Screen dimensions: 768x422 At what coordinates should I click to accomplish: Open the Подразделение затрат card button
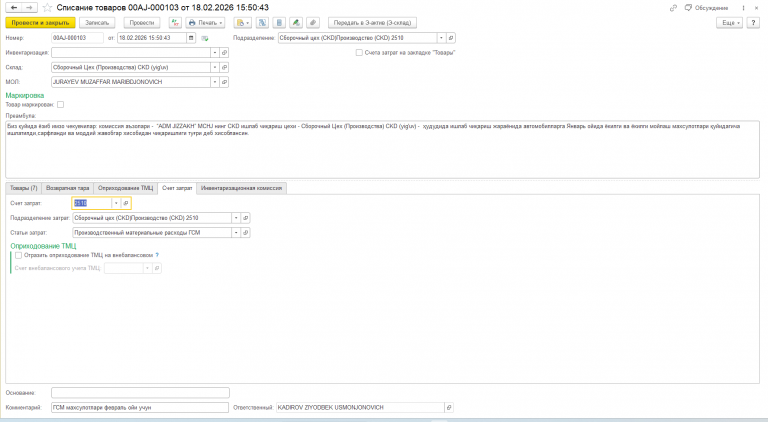click(x=246, y=218)
